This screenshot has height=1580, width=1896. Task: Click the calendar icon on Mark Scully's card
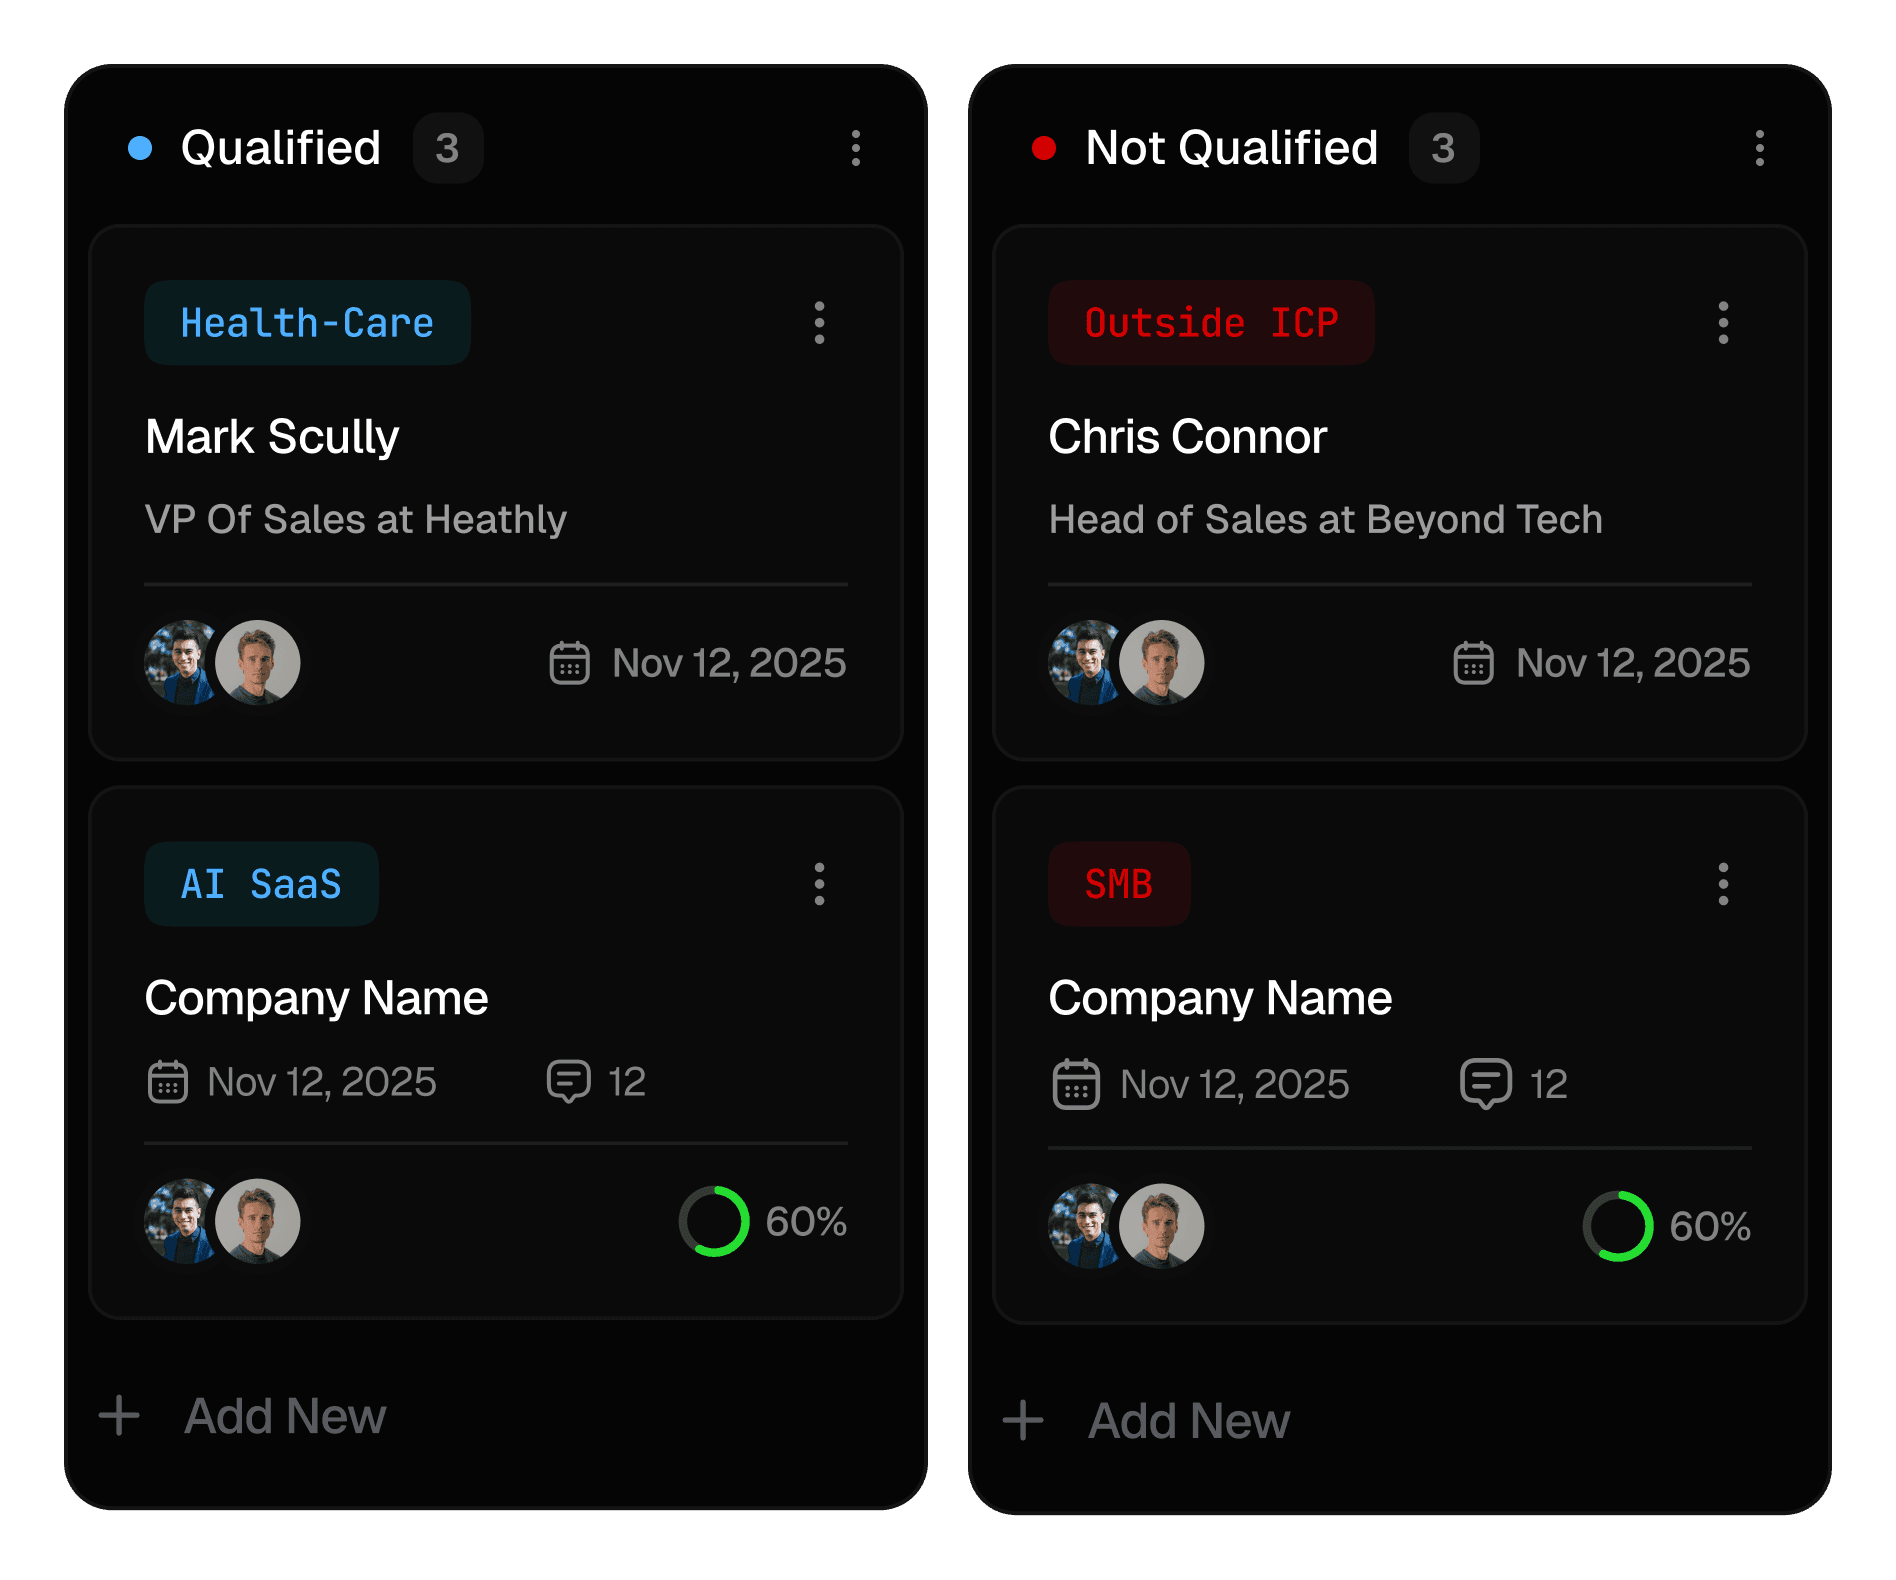568,662
